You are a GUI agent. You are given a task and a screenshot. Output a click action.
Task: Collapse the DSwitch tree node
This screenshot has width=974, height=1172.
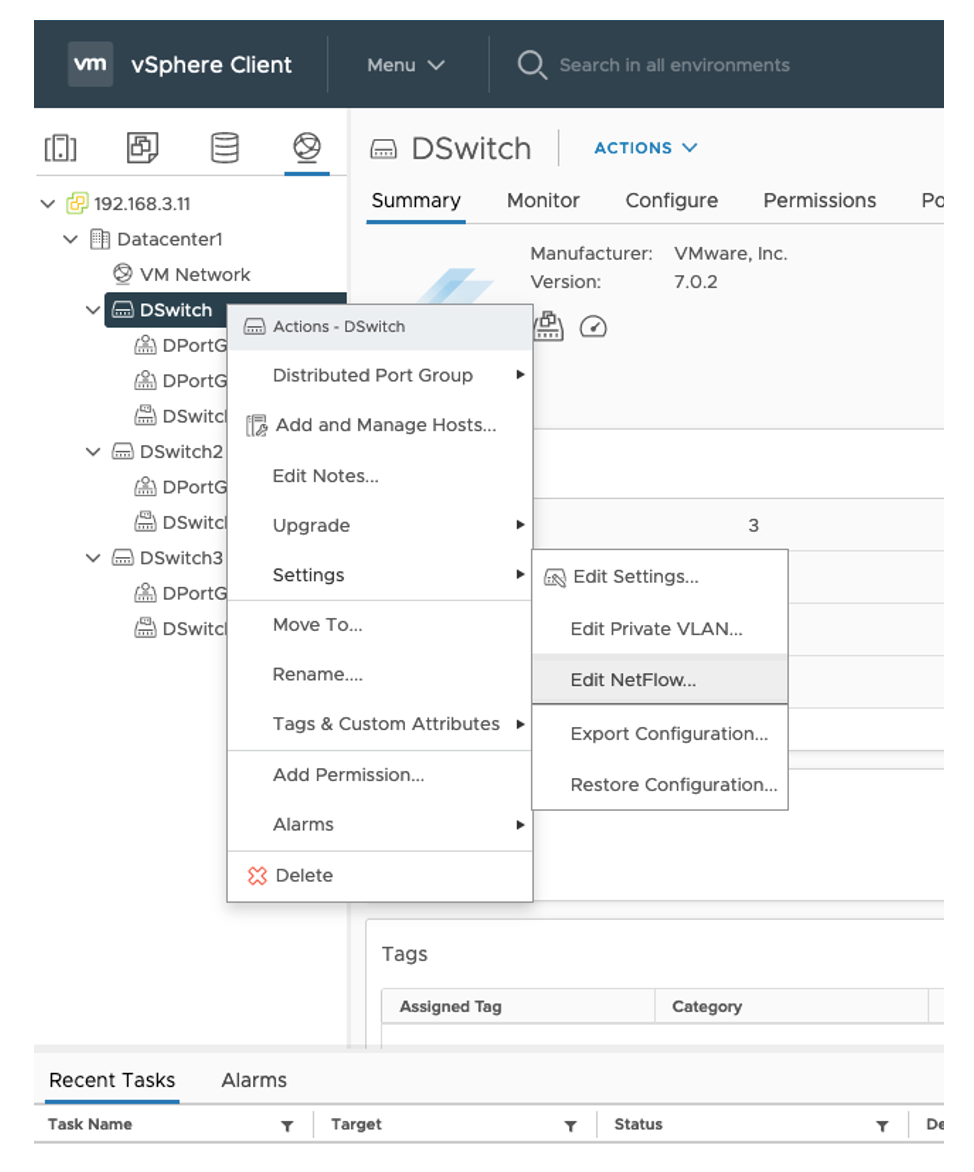pyautogui.click(x=93, y=309)
